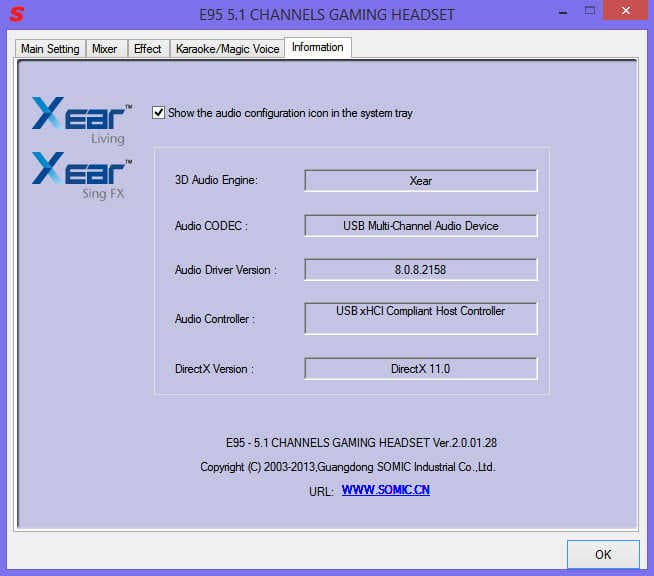The width and height of the screenshot is (654, 576).
Task: Click the Xear Sing FX logo
Action: tap(82, 176)
